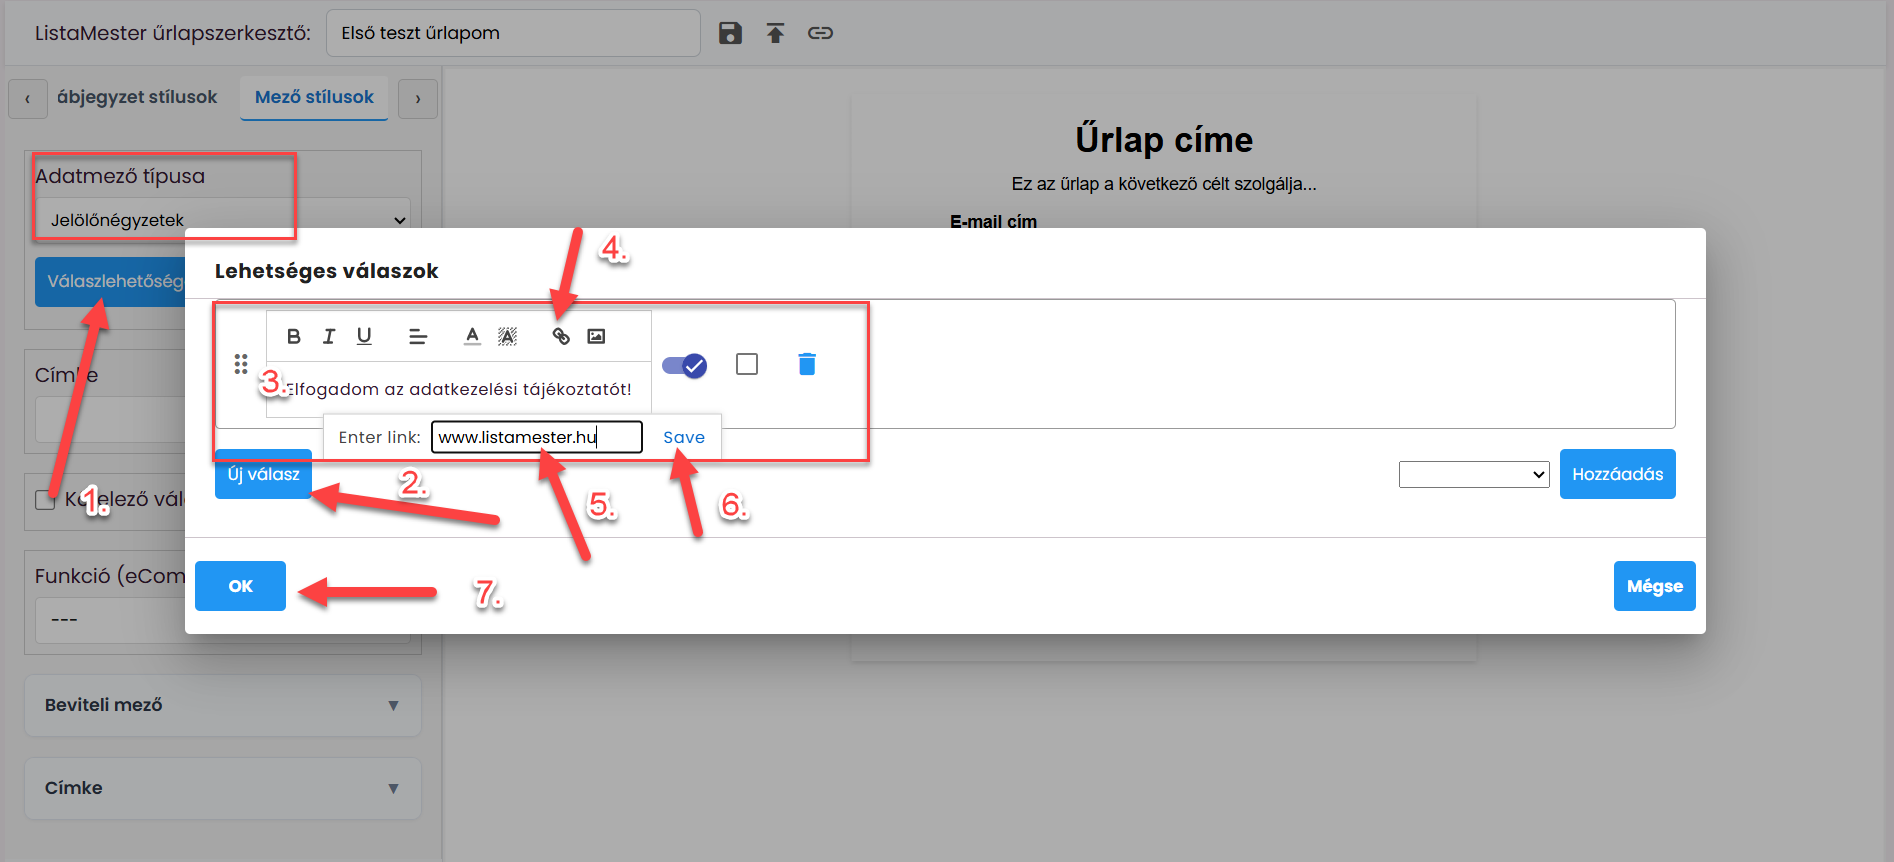Click Save next to the link field

point(684,437)
